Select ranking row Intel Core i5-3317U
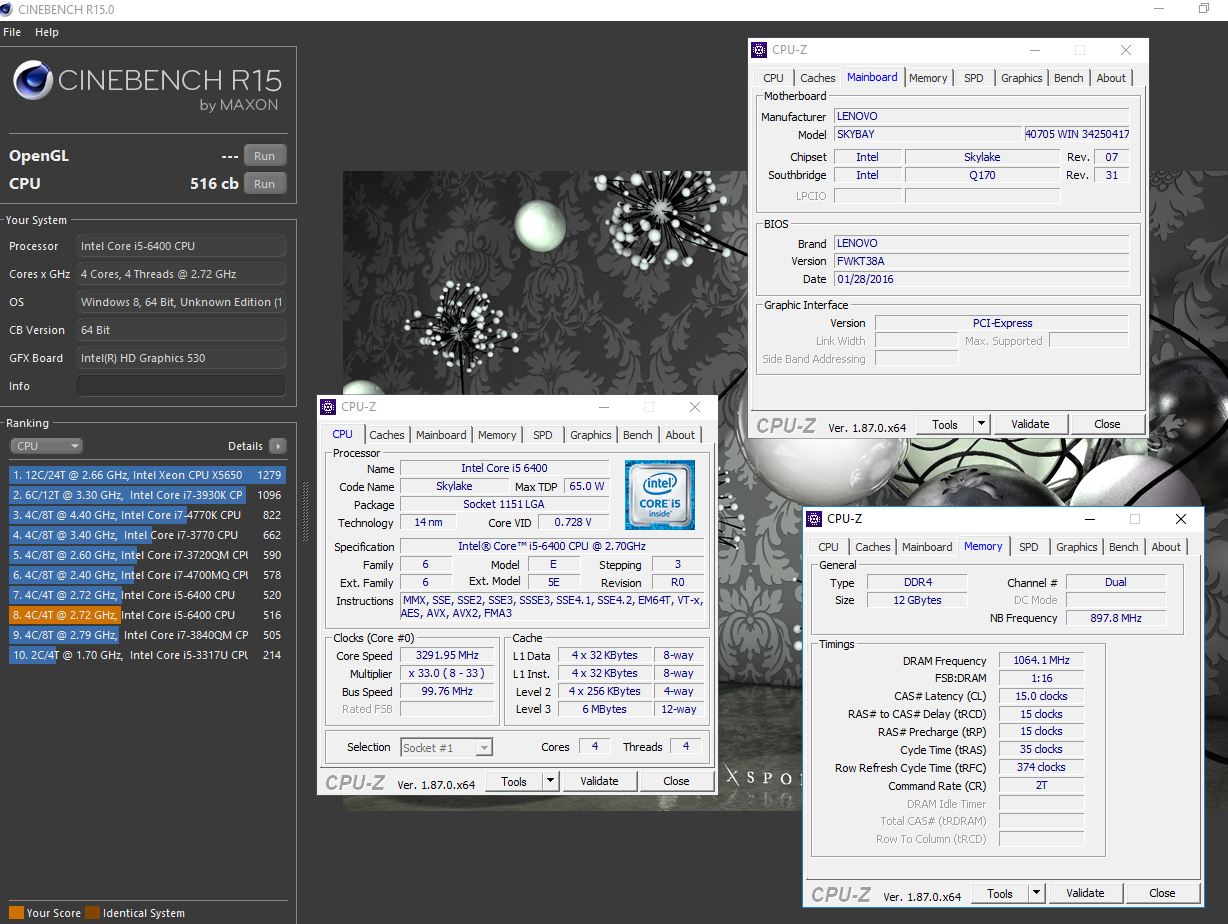Screen dimensions: 1228x924 [x=148, y=655]
